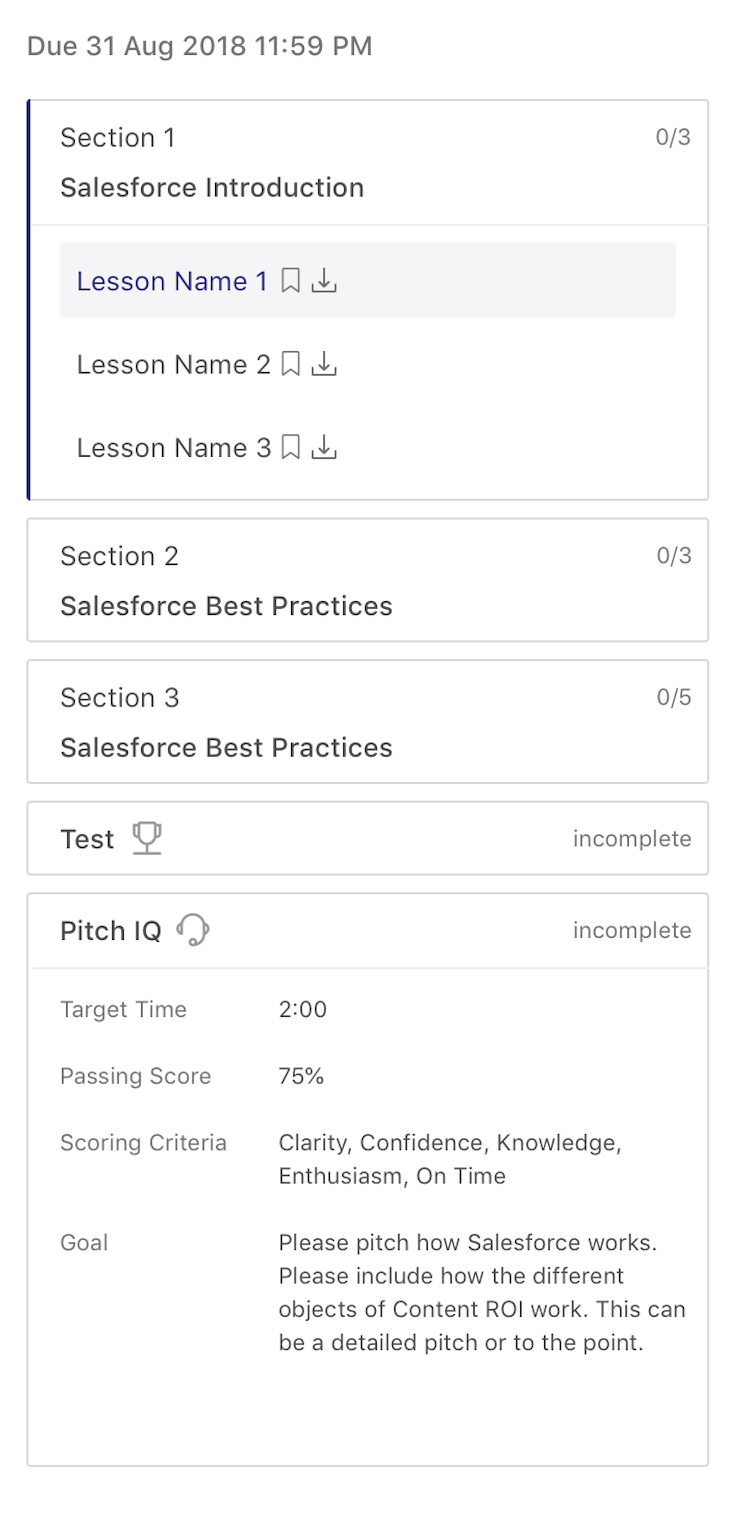Open Lesson Name 2
Viewport: 738px width, 1518px height.
[173, 364]
